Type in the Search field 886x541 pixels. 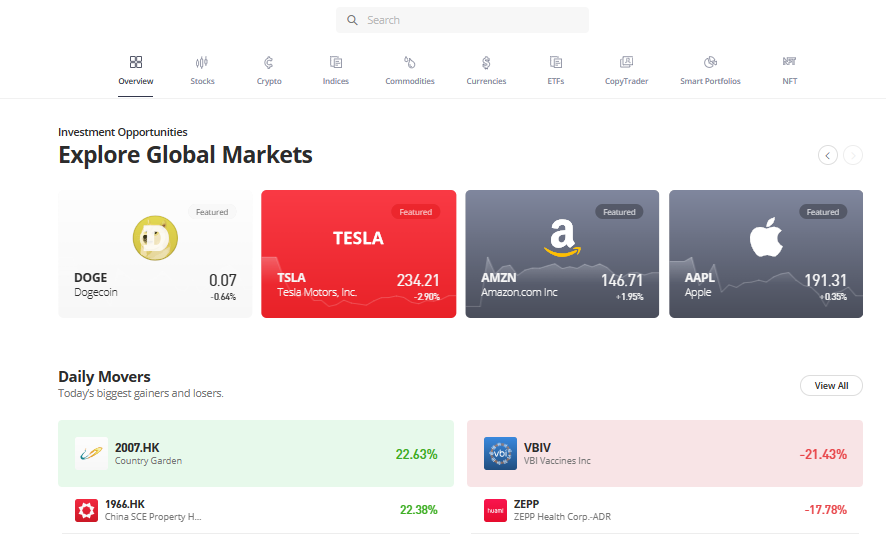pos(470,20)
